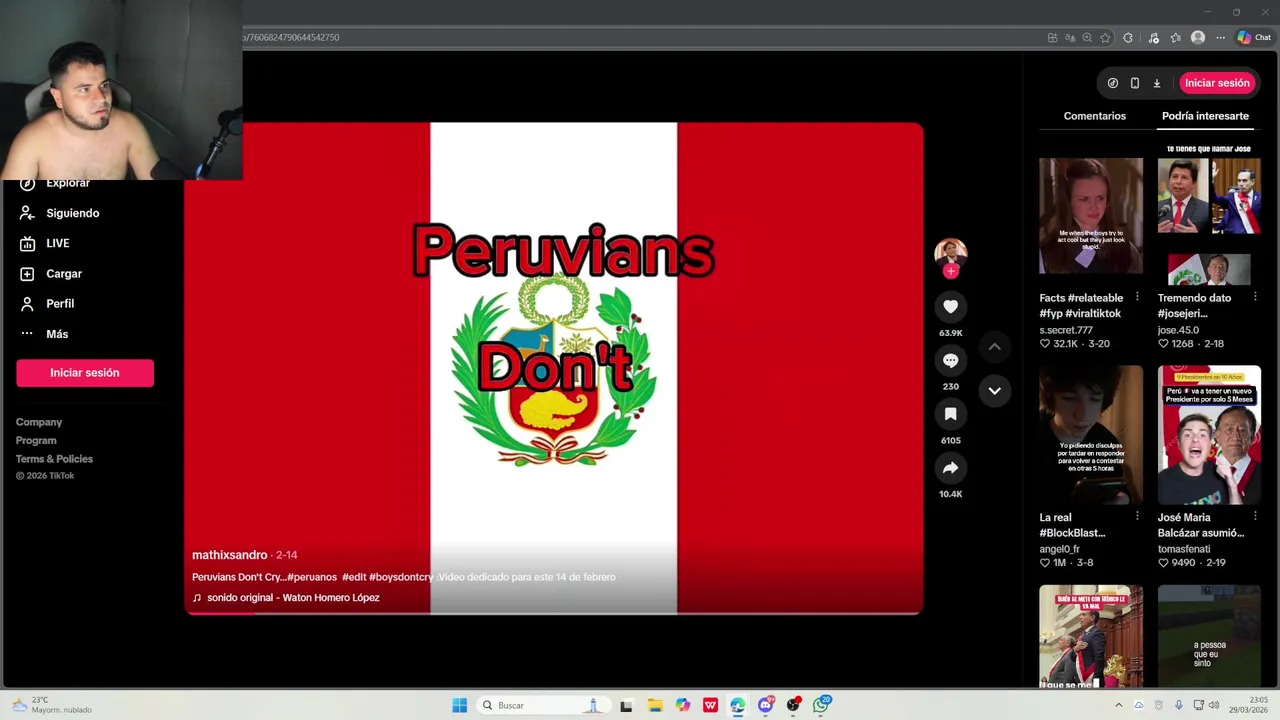Open browser favorites list icon

[1175, 38]
